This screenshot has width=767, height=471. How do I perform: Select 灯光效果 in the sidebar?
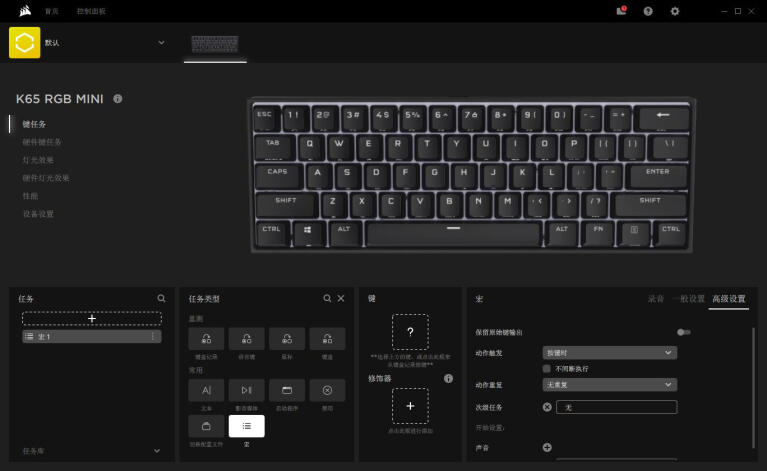tap(38, 160)
